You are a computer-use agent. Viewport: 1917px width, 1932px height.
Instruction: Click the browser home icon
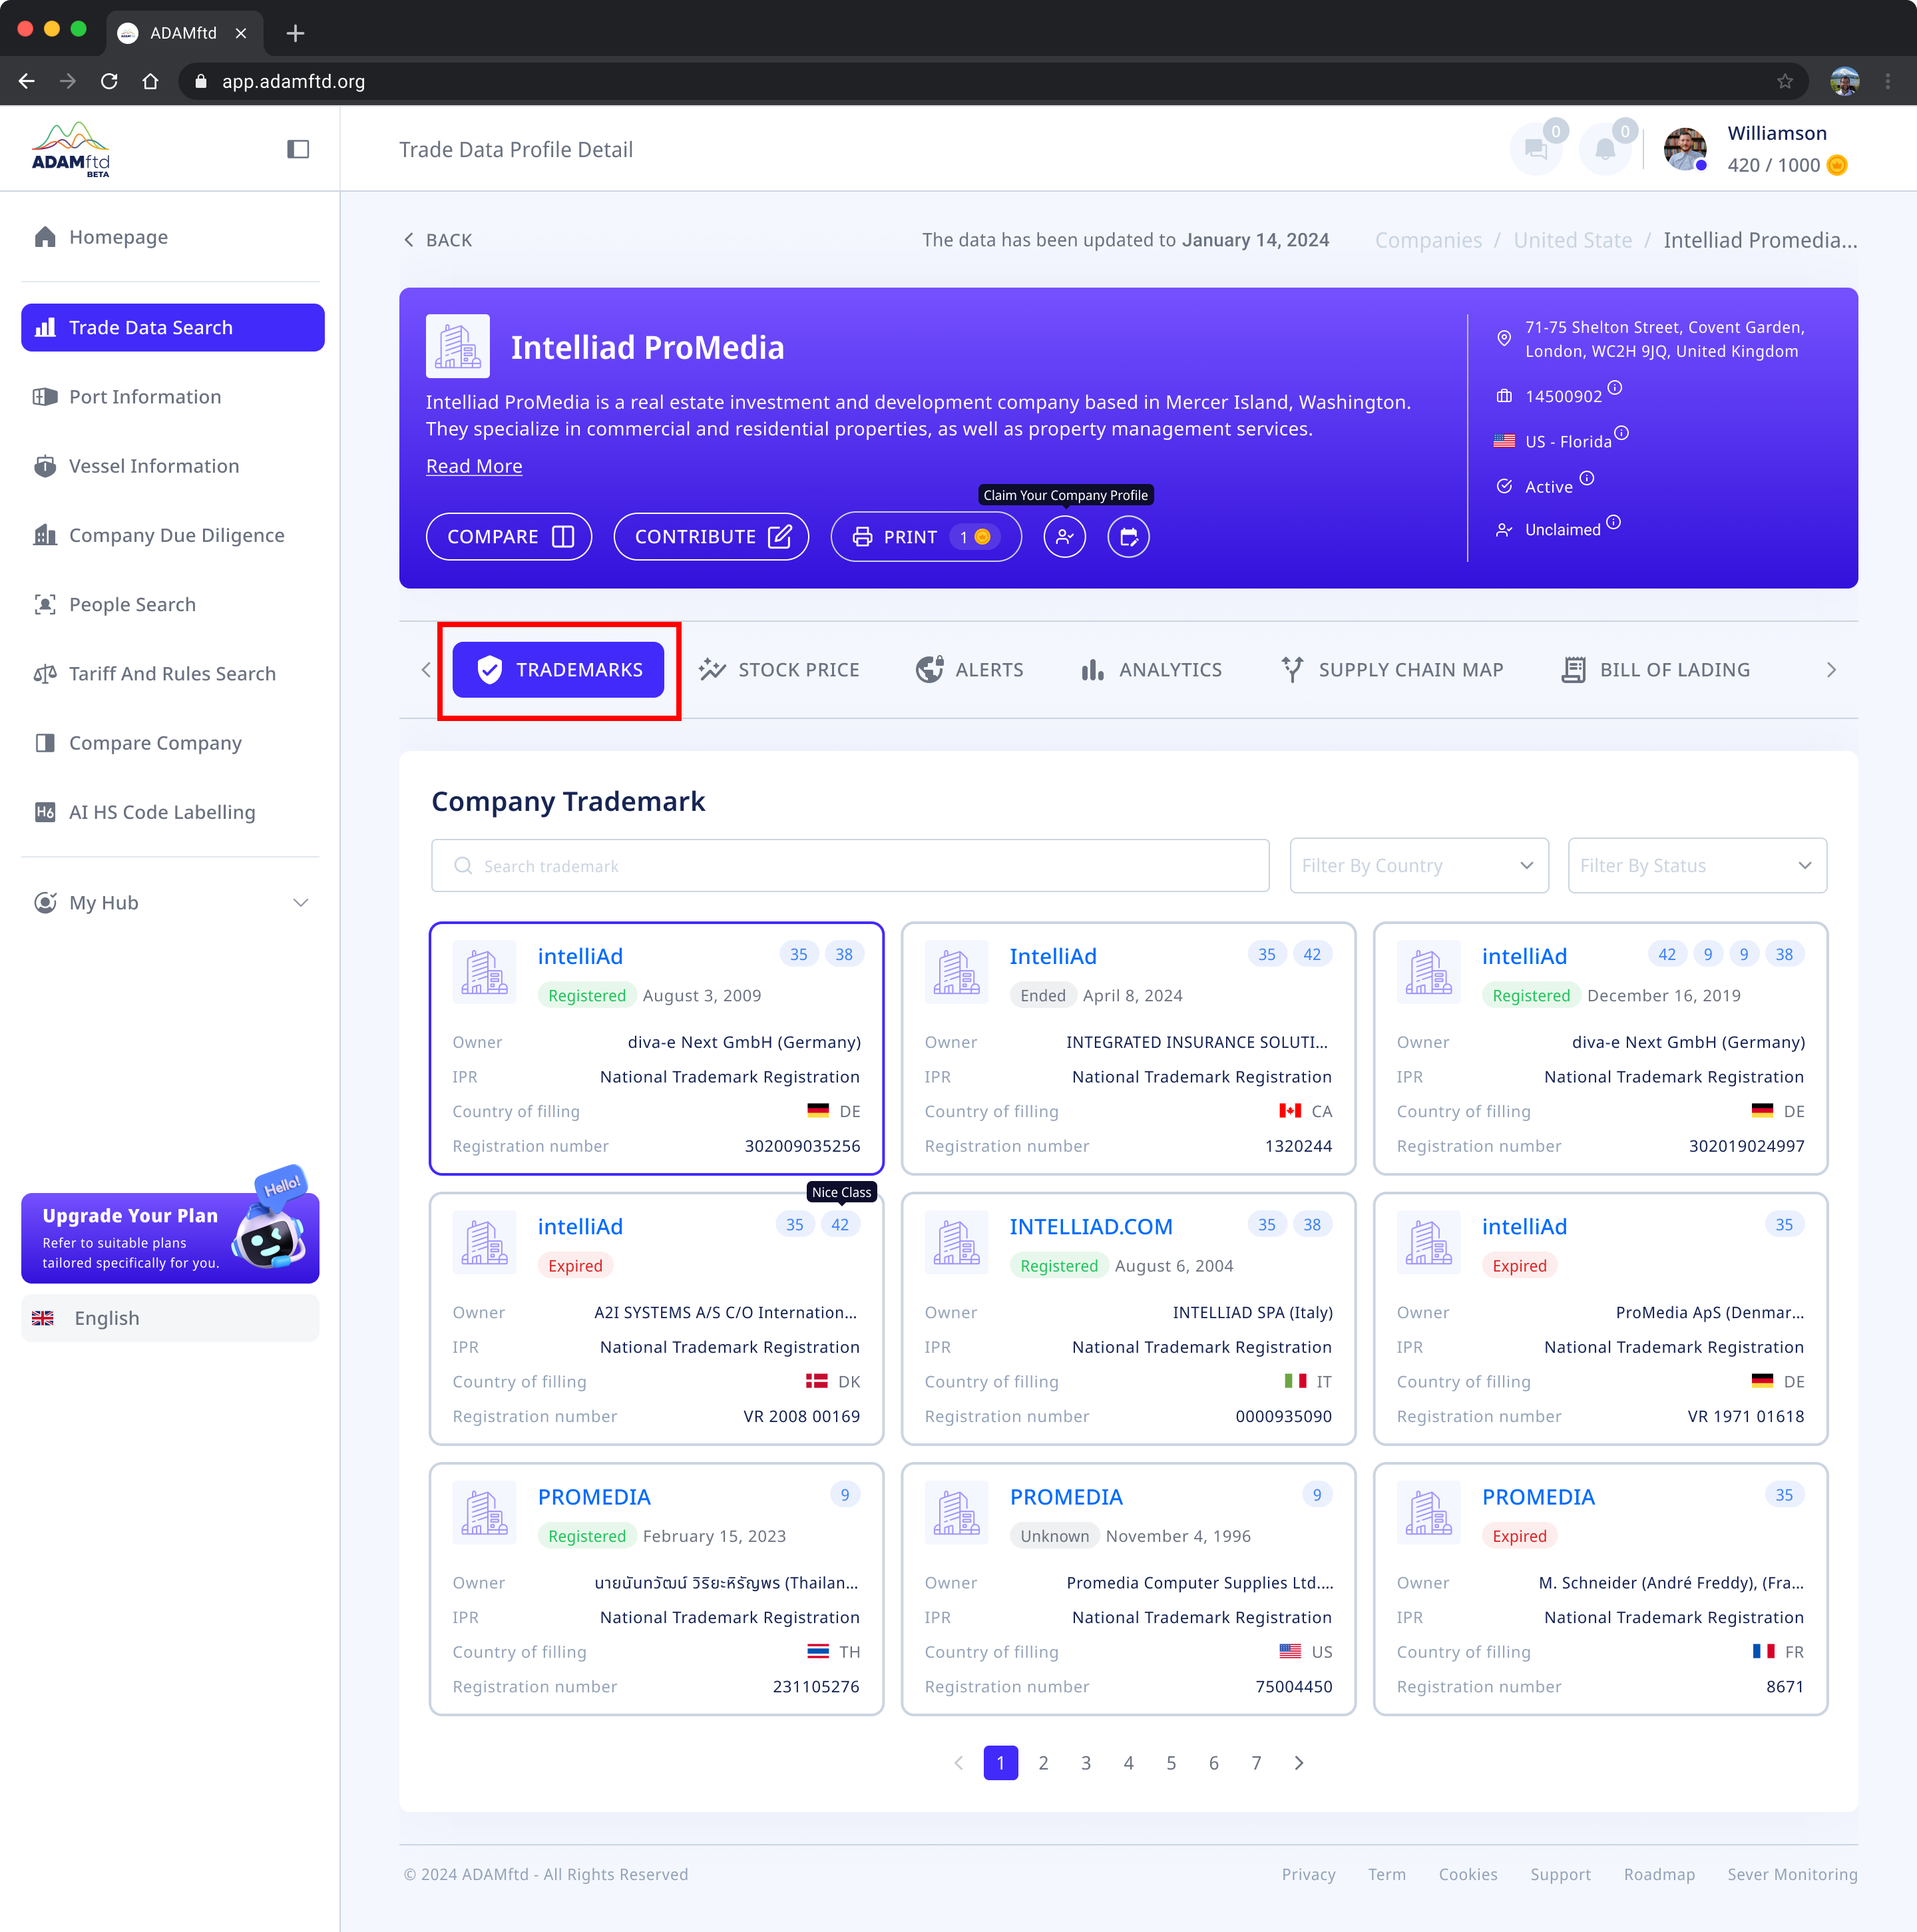150,81
